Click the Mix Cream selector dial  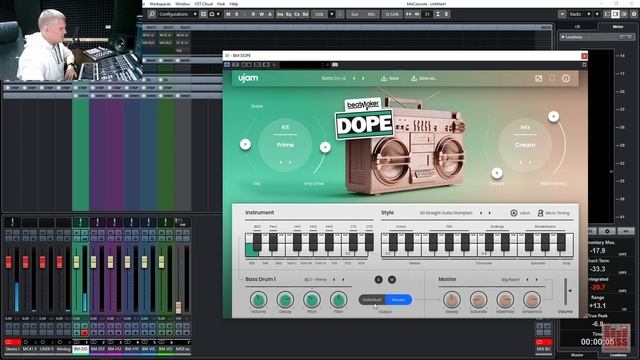[x=525, y=145]
